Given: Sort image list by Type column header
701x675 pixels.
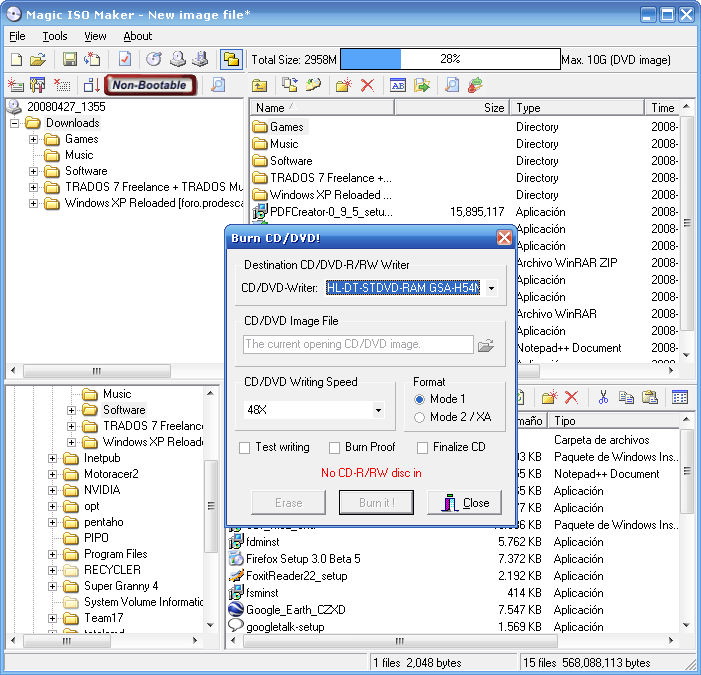Looking at the screenshot, I should click(577, 108).
